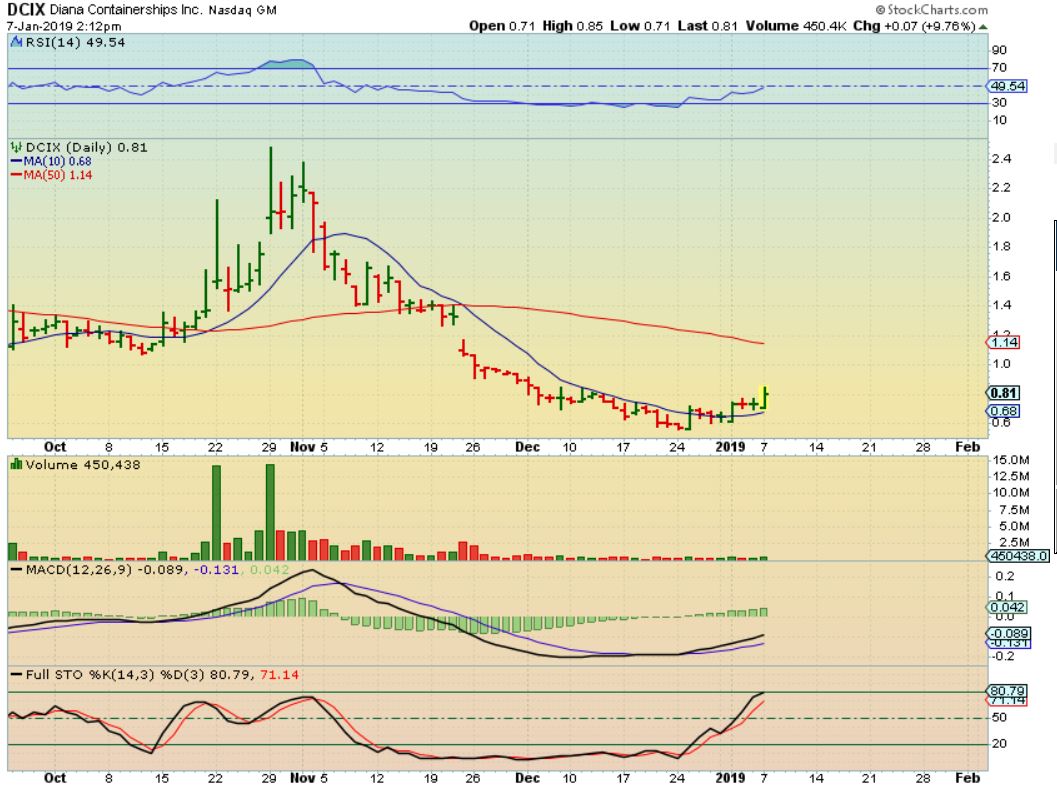Open the StockCharts.com attribution link
The width and height of the screenshot is (1057, 786).
click(x=932, y=9)
